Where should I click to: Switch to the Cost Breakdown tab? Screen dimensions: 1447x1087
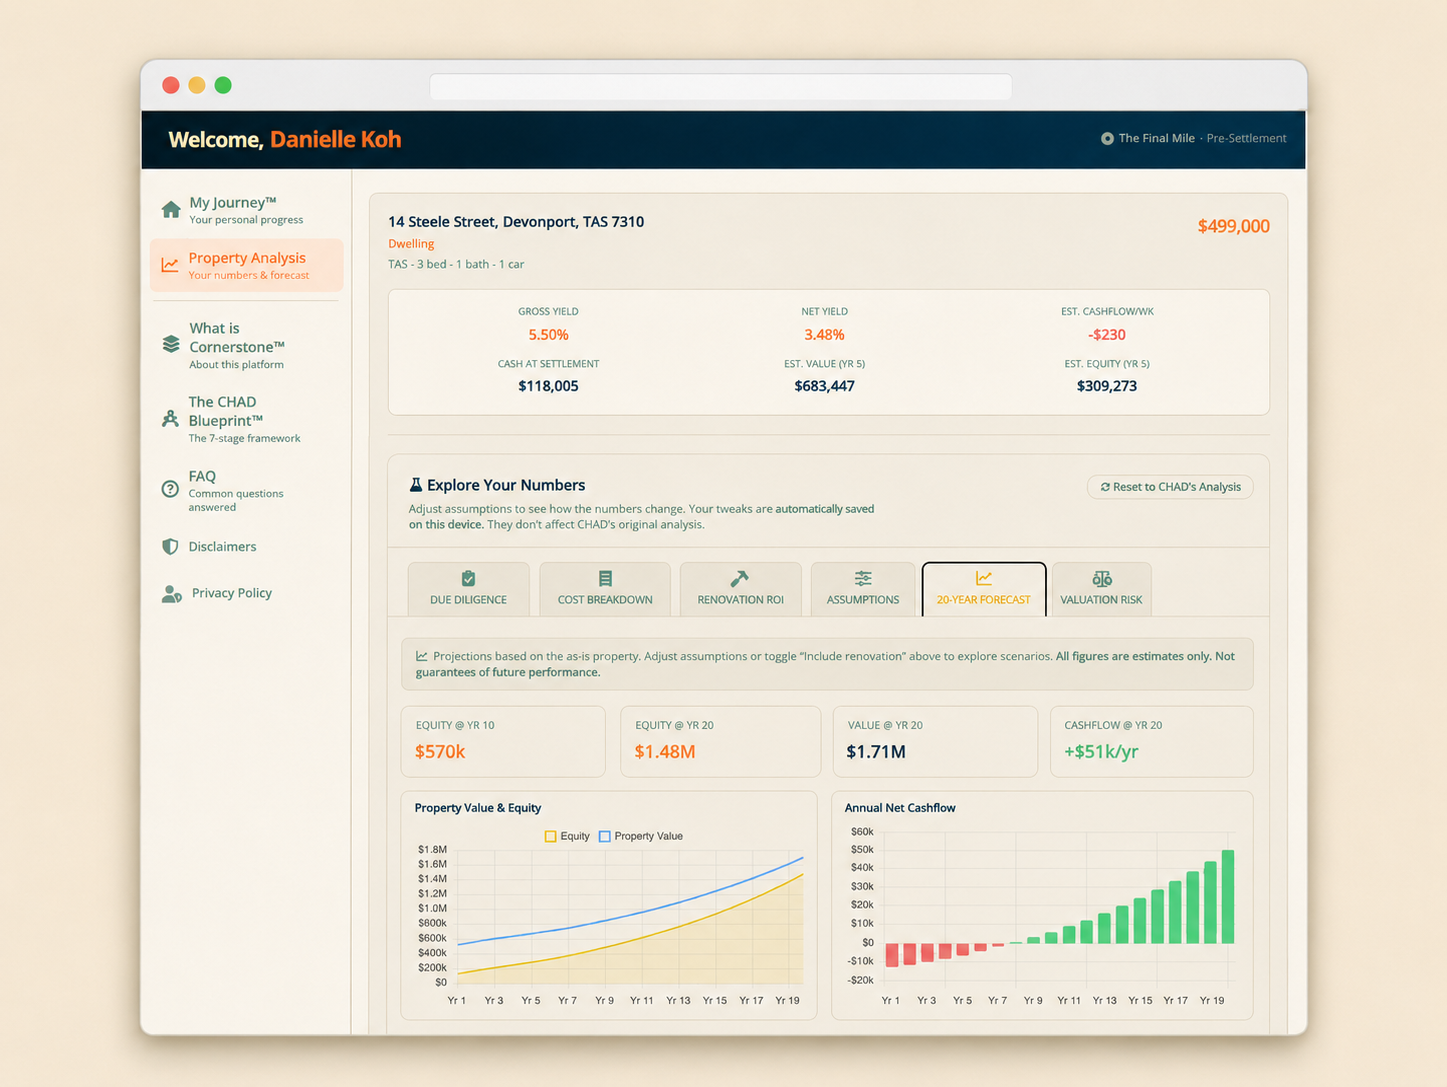[x=605, y=589]
